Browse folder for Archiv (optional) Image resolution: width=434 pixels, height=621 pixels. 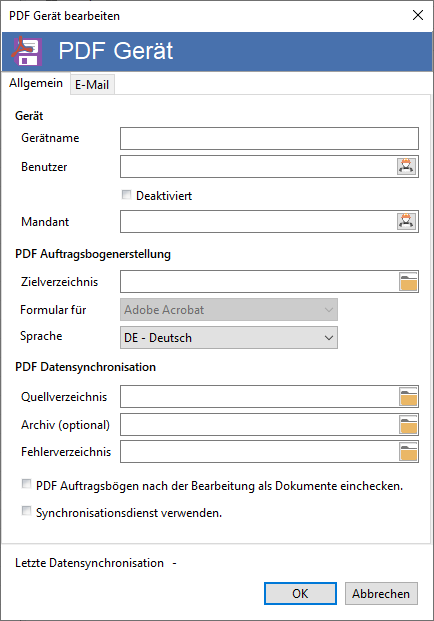(x=408, y=425)
